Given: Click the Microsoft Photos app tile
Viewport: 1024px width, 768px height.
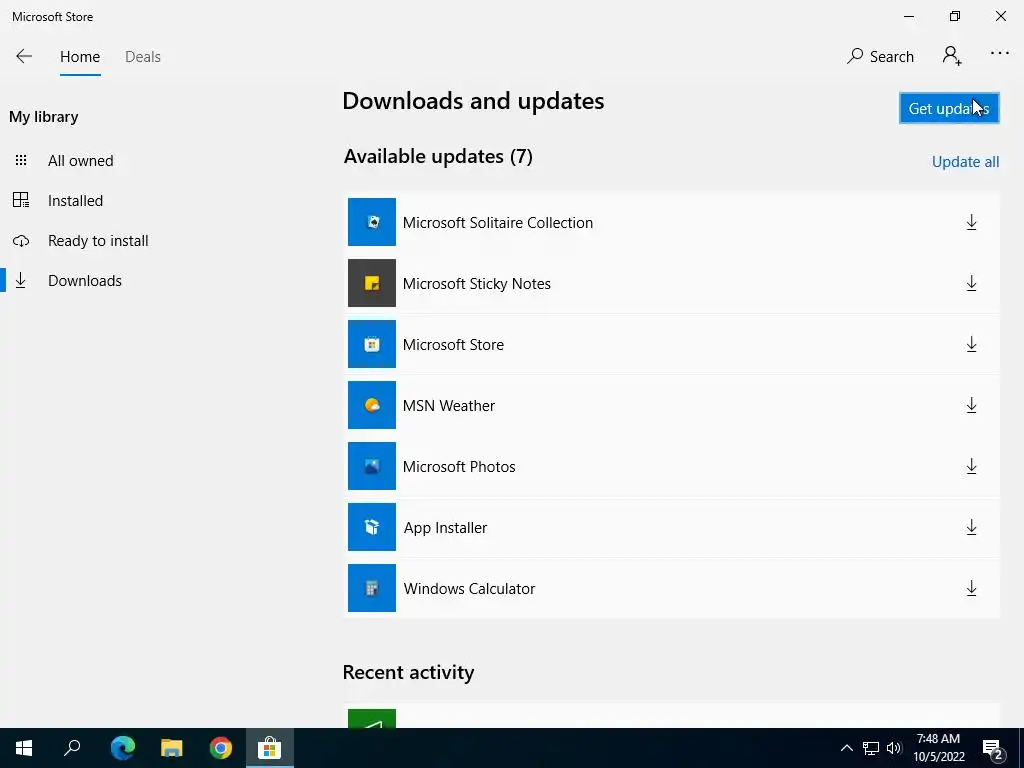Looking at the screenshot, I should (x=372, y=466).
